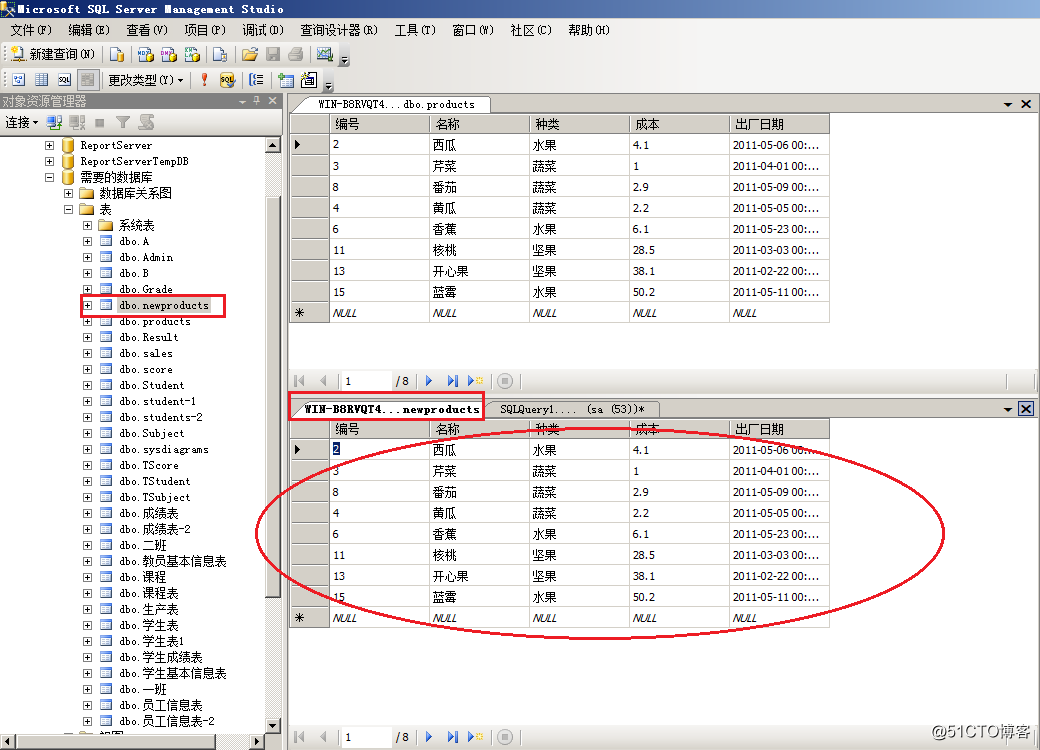Open the 帮助(H) menu
This screenshot has width=1040, height=750.
click(588, 31)
